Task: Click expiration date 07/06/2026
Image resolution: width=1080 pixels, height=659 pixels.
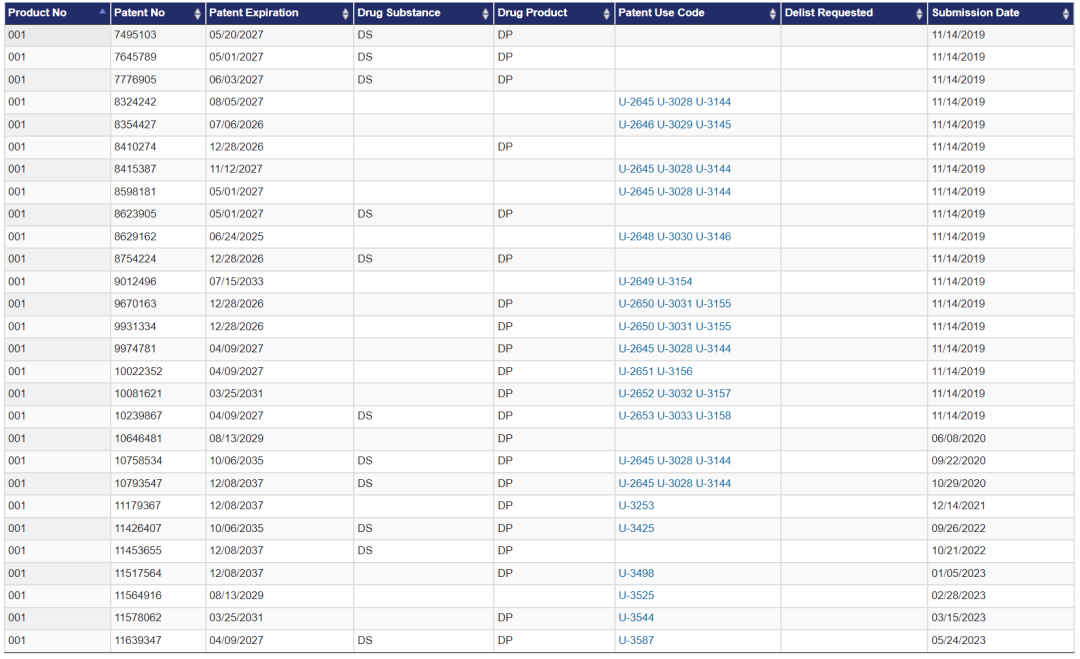Action: (x=236, y=125)
